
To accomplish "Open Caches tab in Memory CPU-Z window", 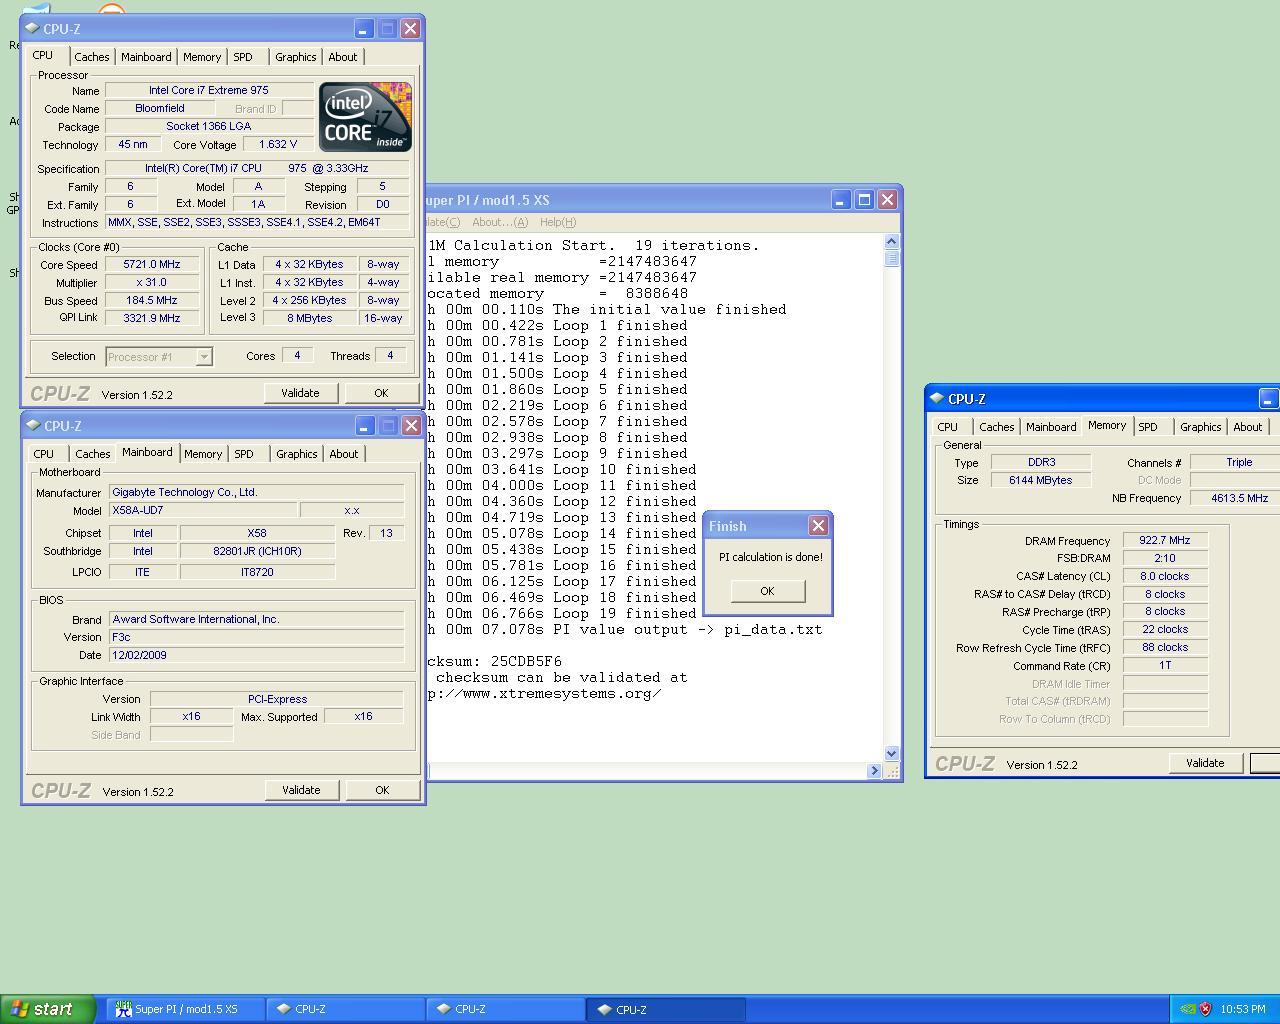I will click(x=997, y=427).
